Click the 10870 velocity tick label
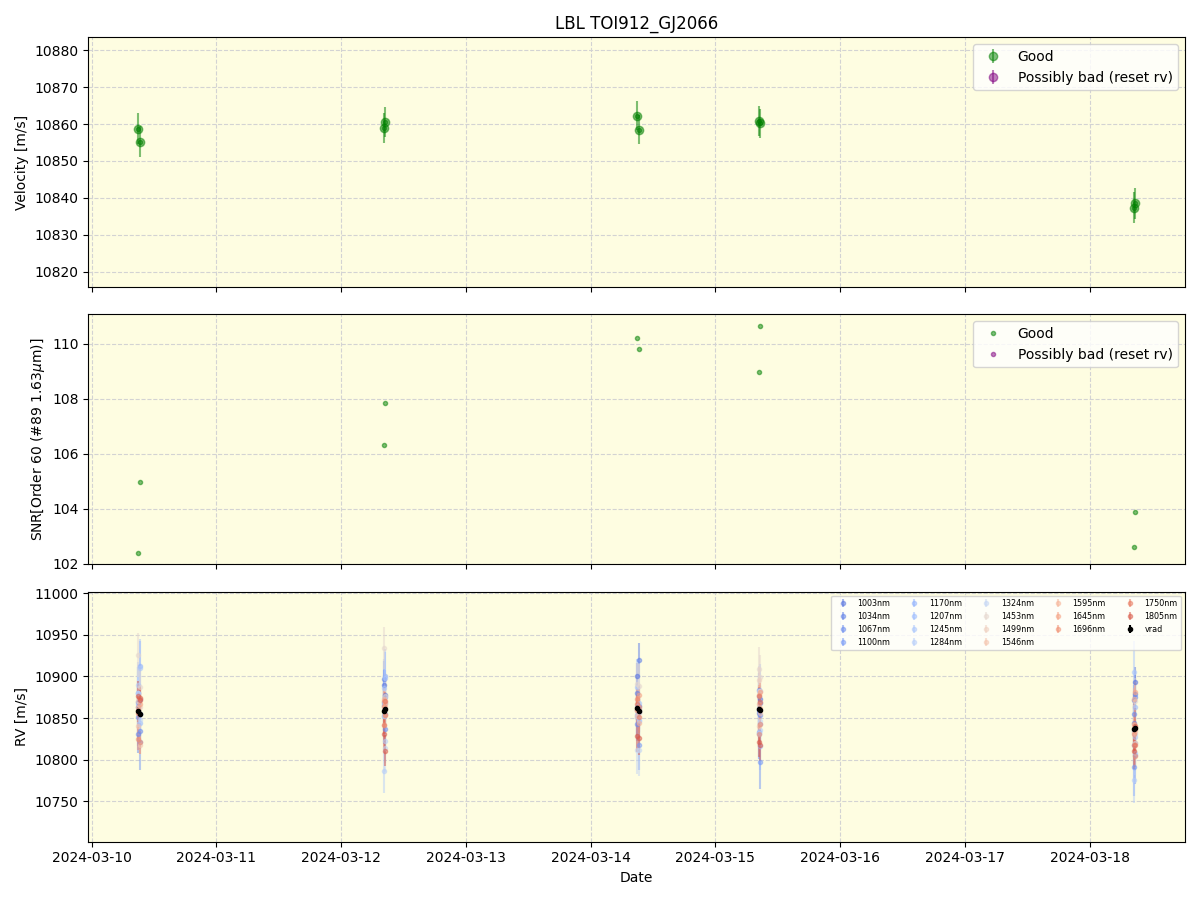 (x=58, y=88)
